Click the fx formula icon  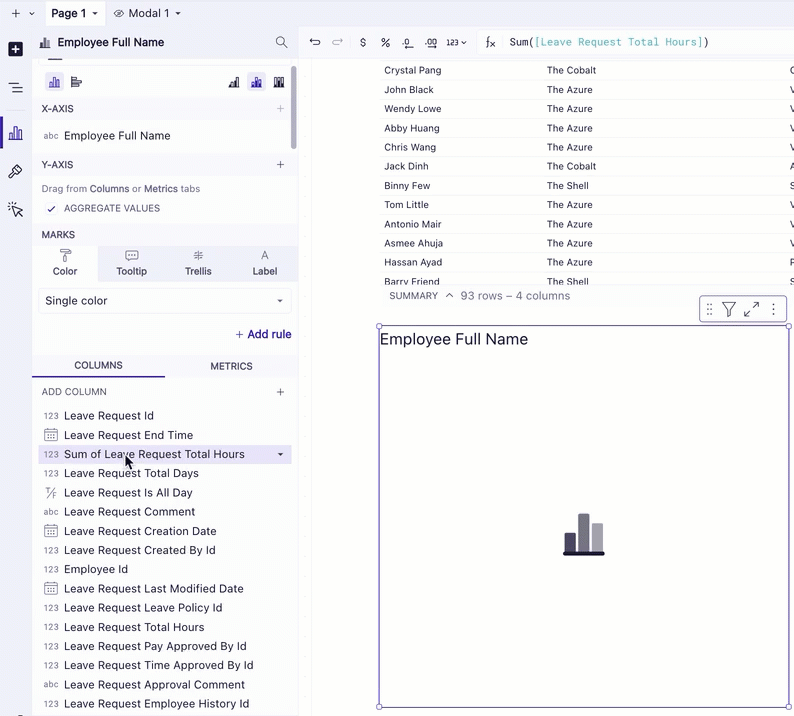click(490, 42)
